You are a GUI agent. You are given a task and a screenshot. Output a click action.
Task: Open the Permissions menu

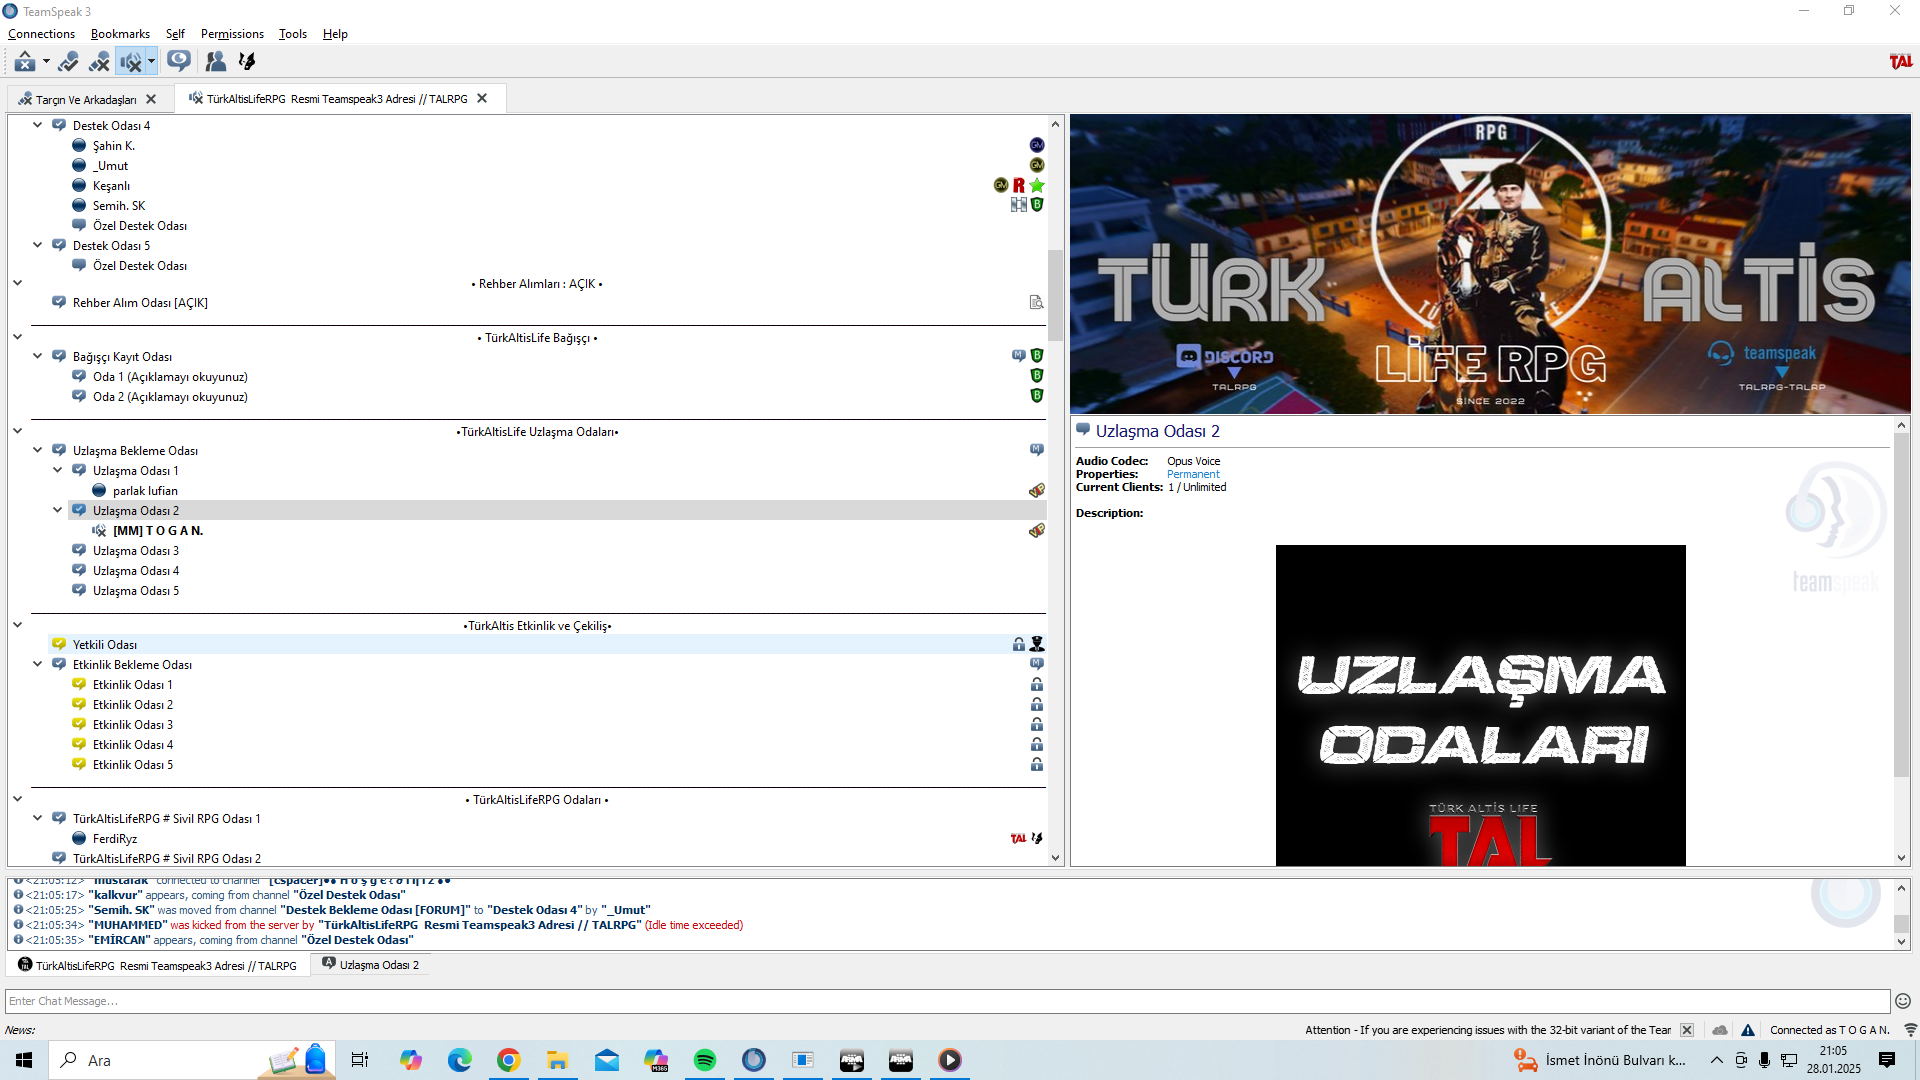(x=232, y=34)
